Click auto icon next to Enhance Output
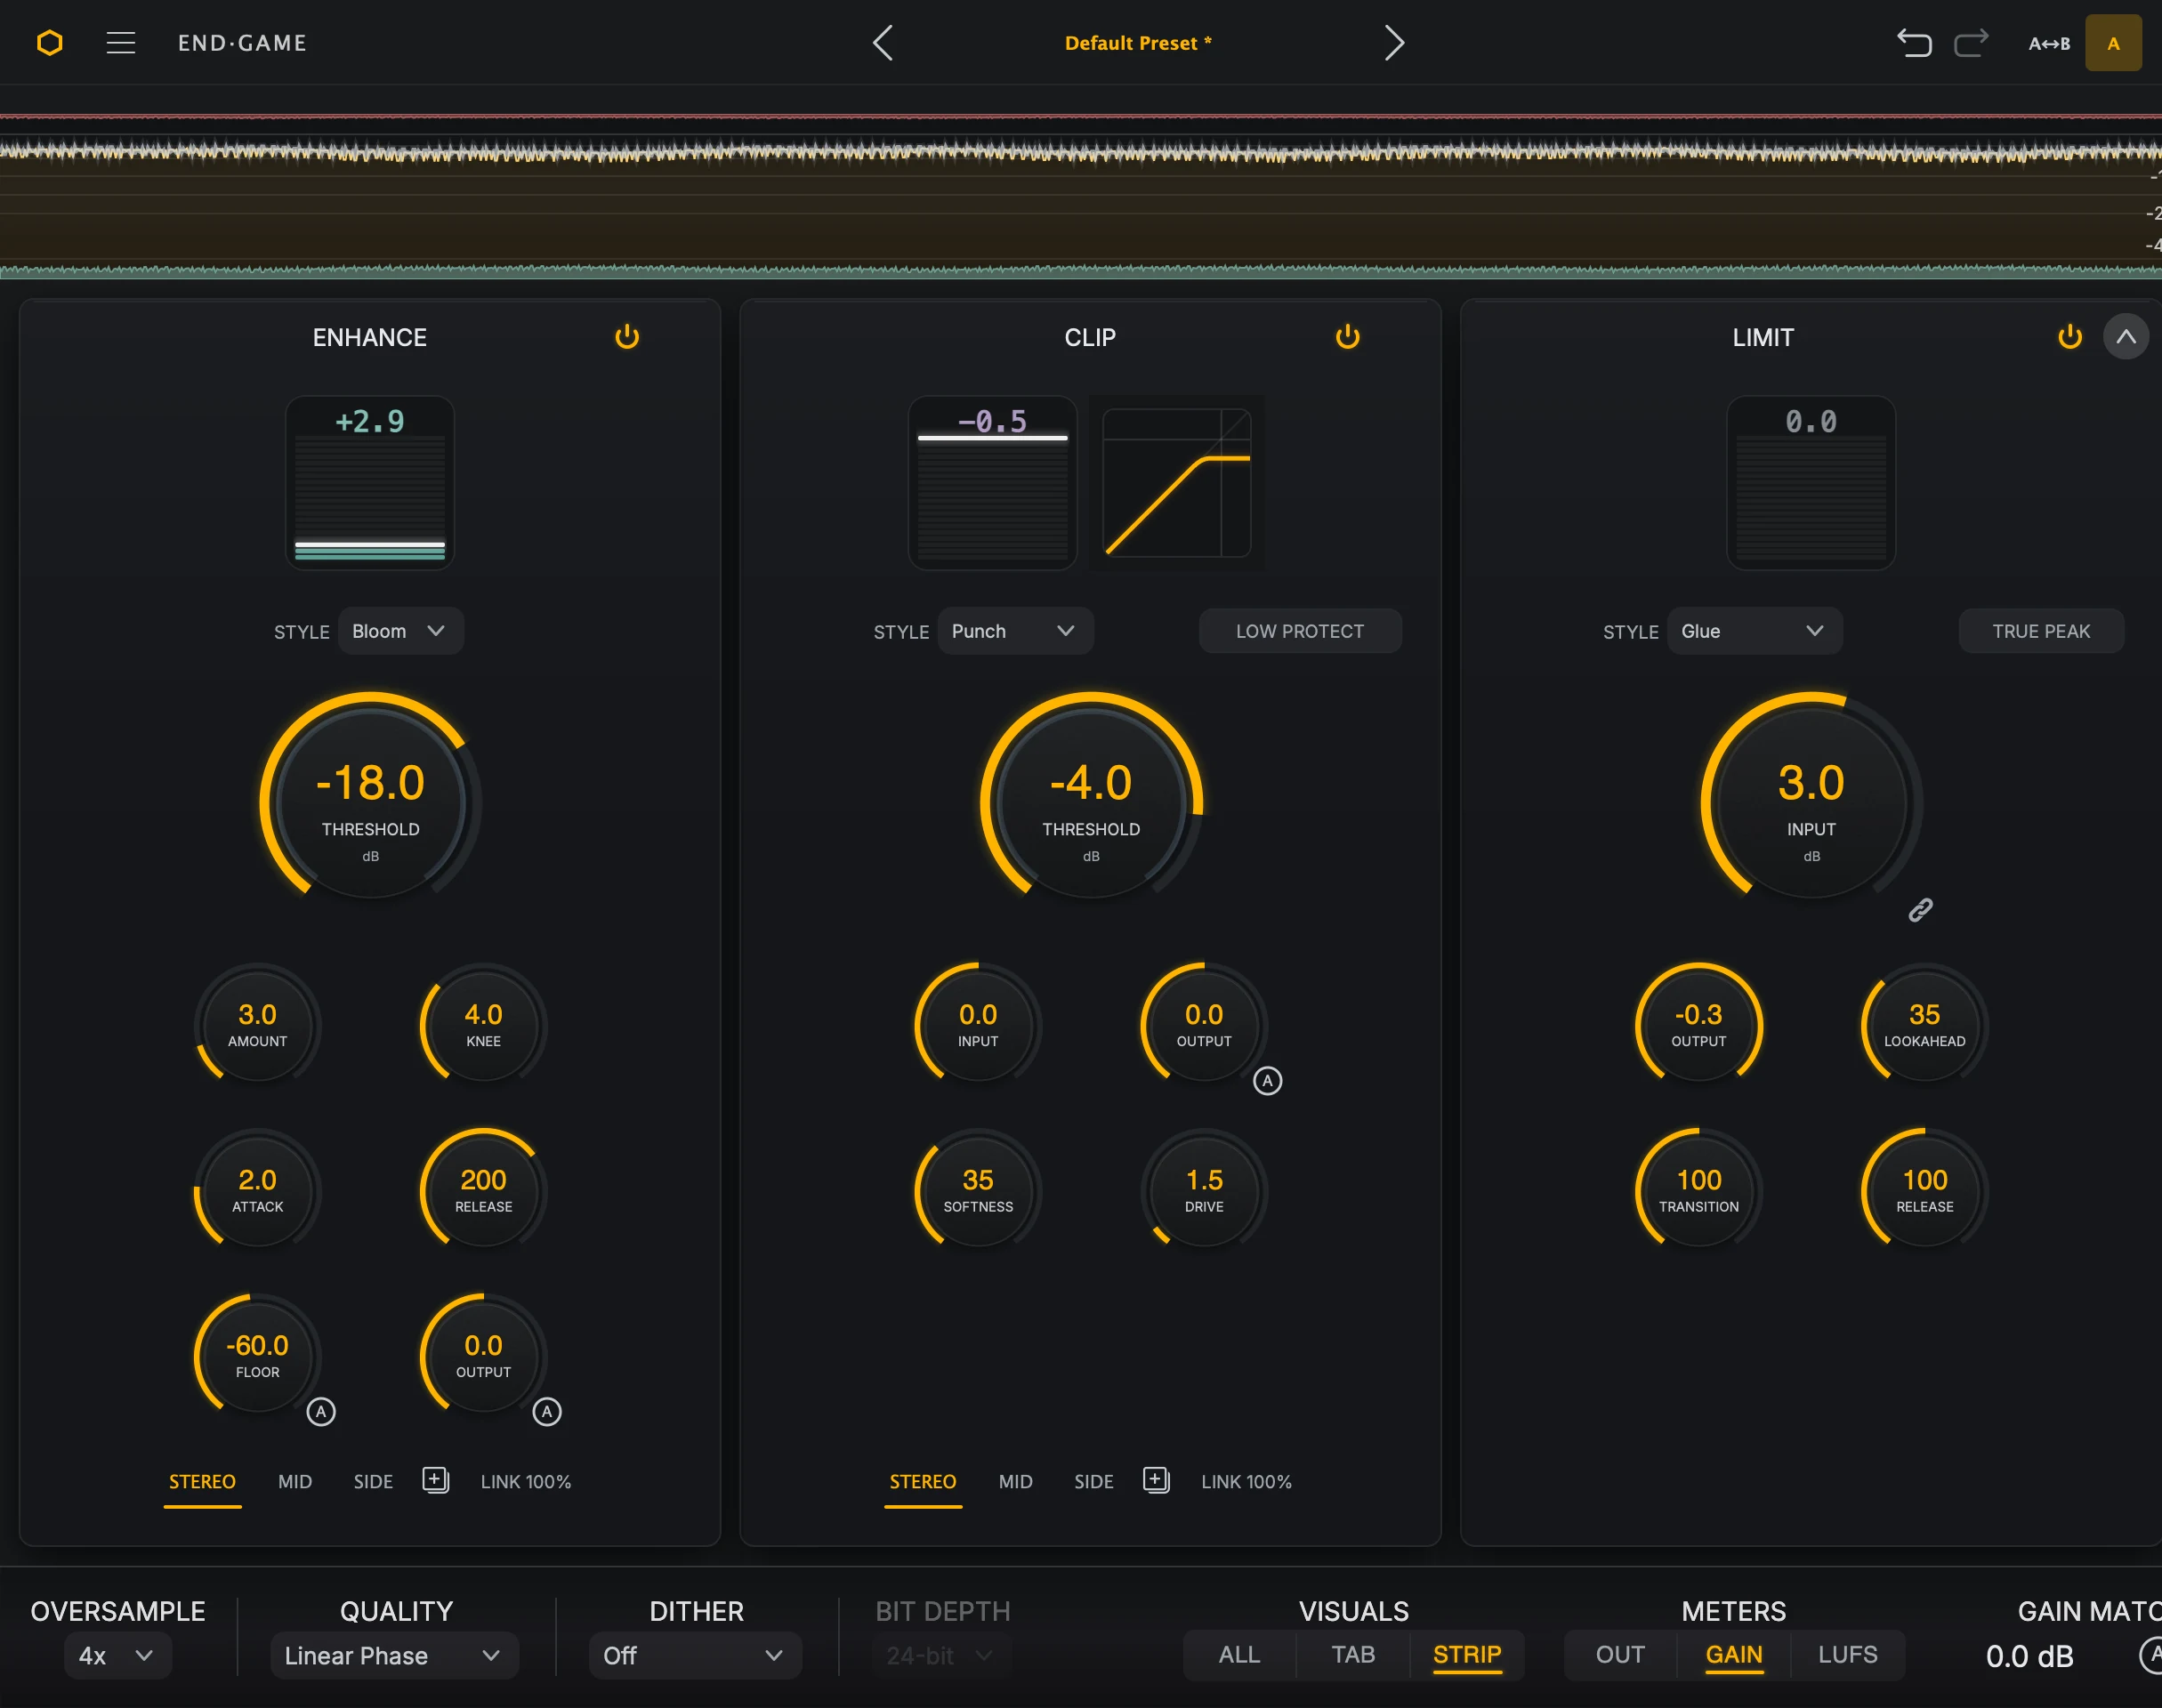Image resolution: width=2162 pixels, height=1708 pixels. coord(547,1412)
